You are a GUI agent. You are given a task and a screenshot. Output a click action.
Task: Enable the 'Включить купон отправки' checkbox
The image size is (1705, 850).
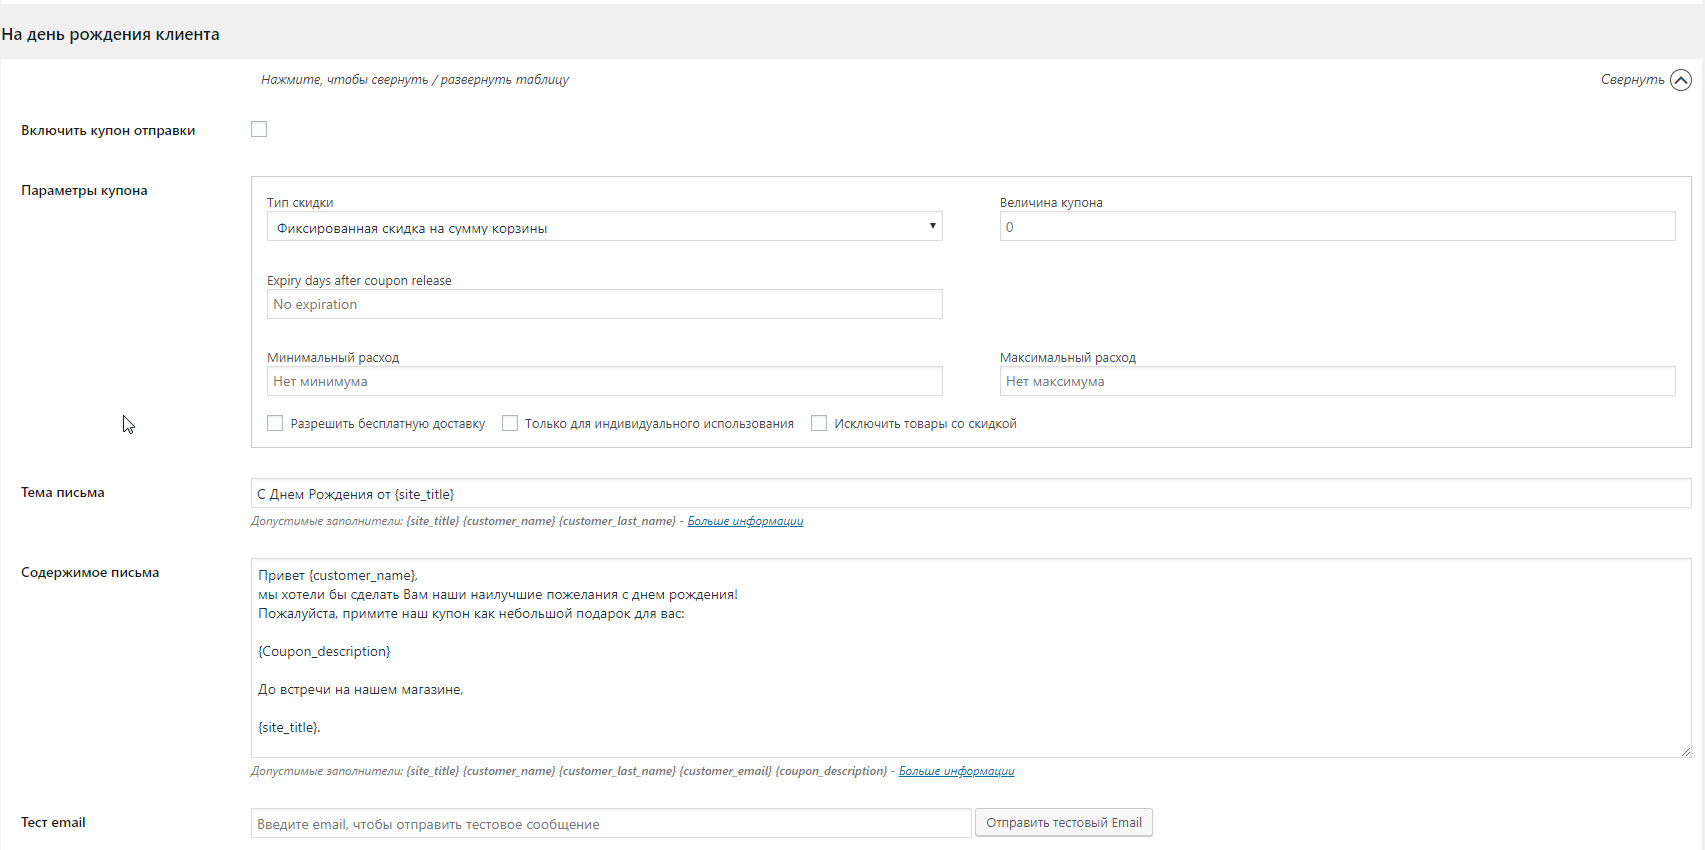(259, 129)
